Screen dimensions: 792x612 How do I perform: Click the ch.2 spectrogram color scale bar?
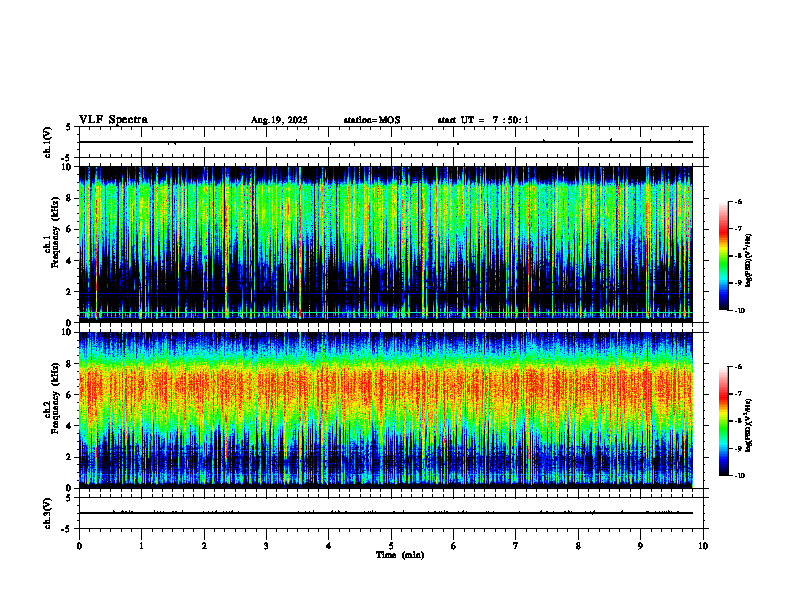coord(723,421)
